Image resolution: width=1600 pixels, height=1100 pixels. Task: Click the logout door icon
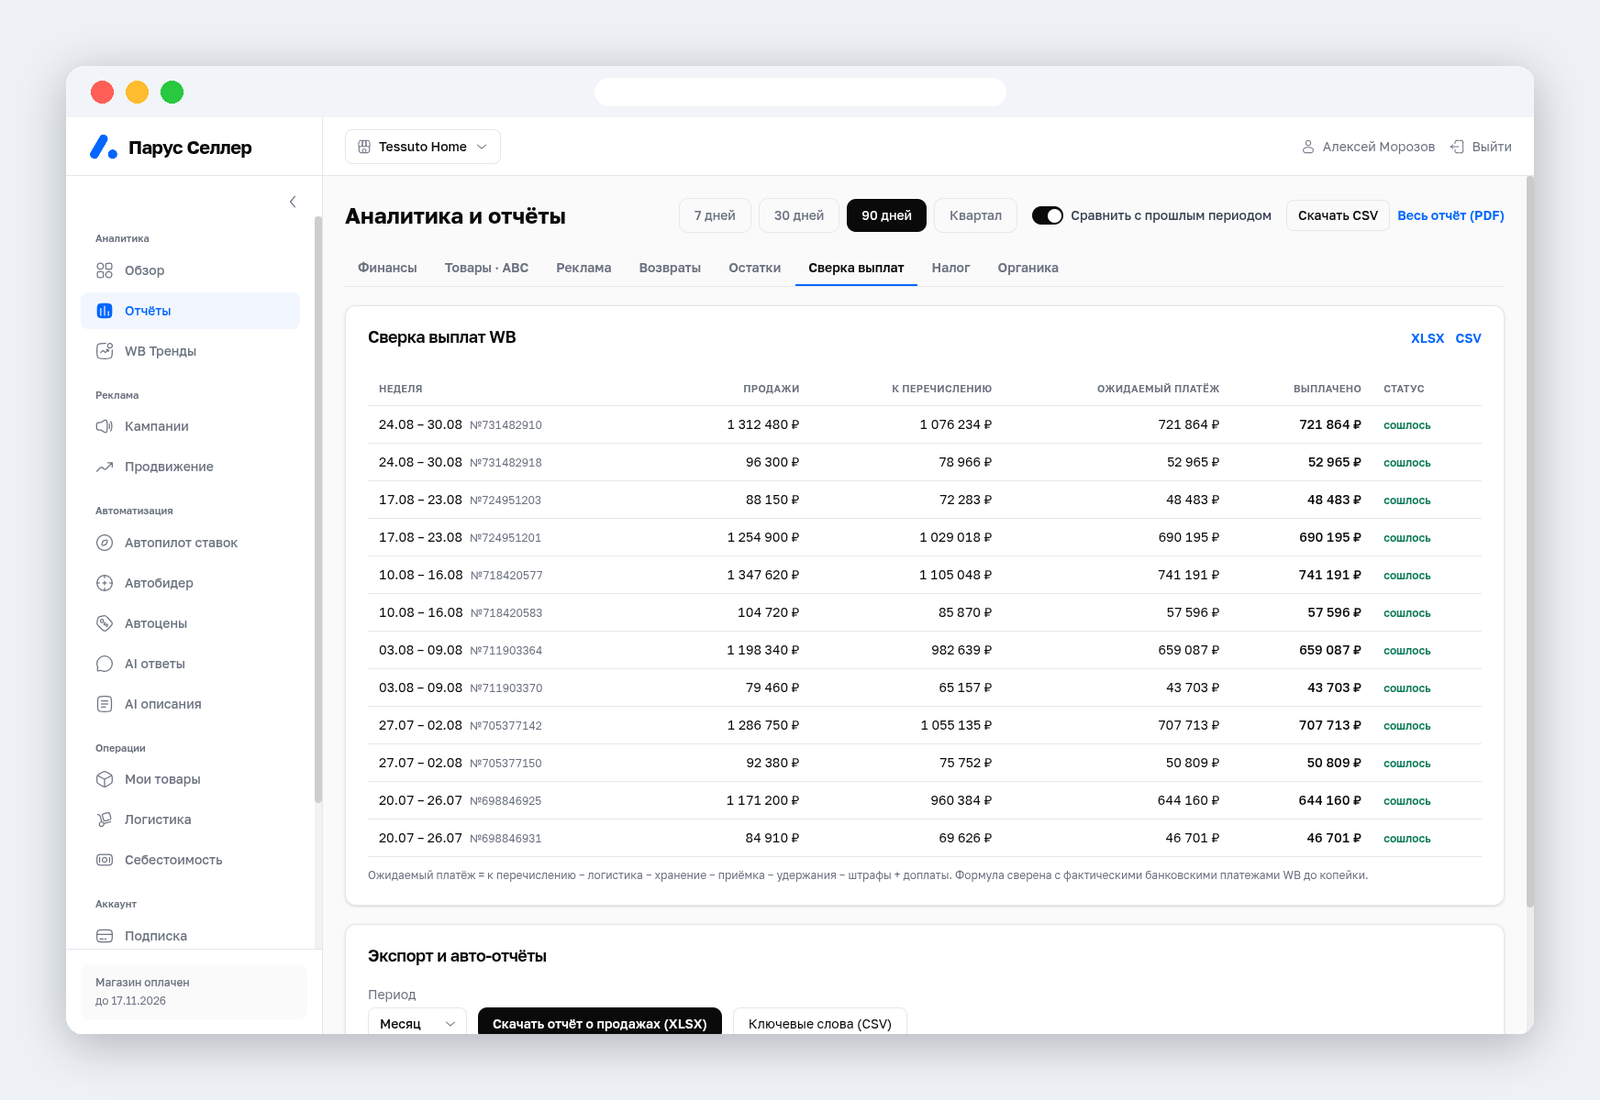point(1457,147)
